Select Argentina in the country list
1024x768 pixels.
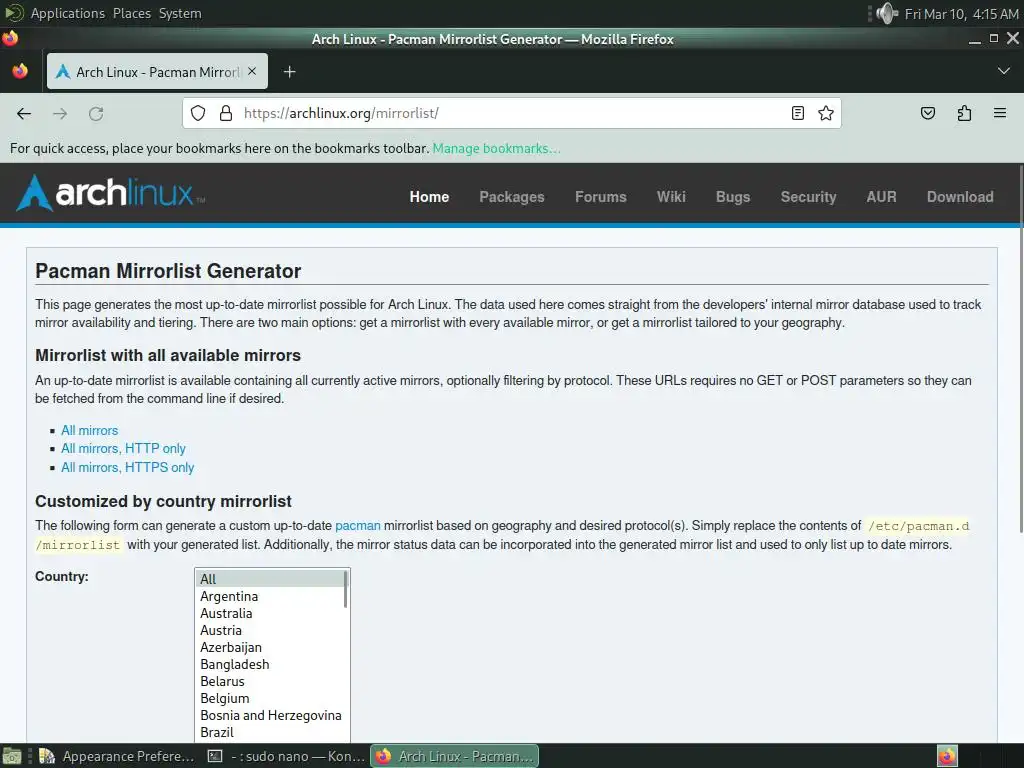270,596
